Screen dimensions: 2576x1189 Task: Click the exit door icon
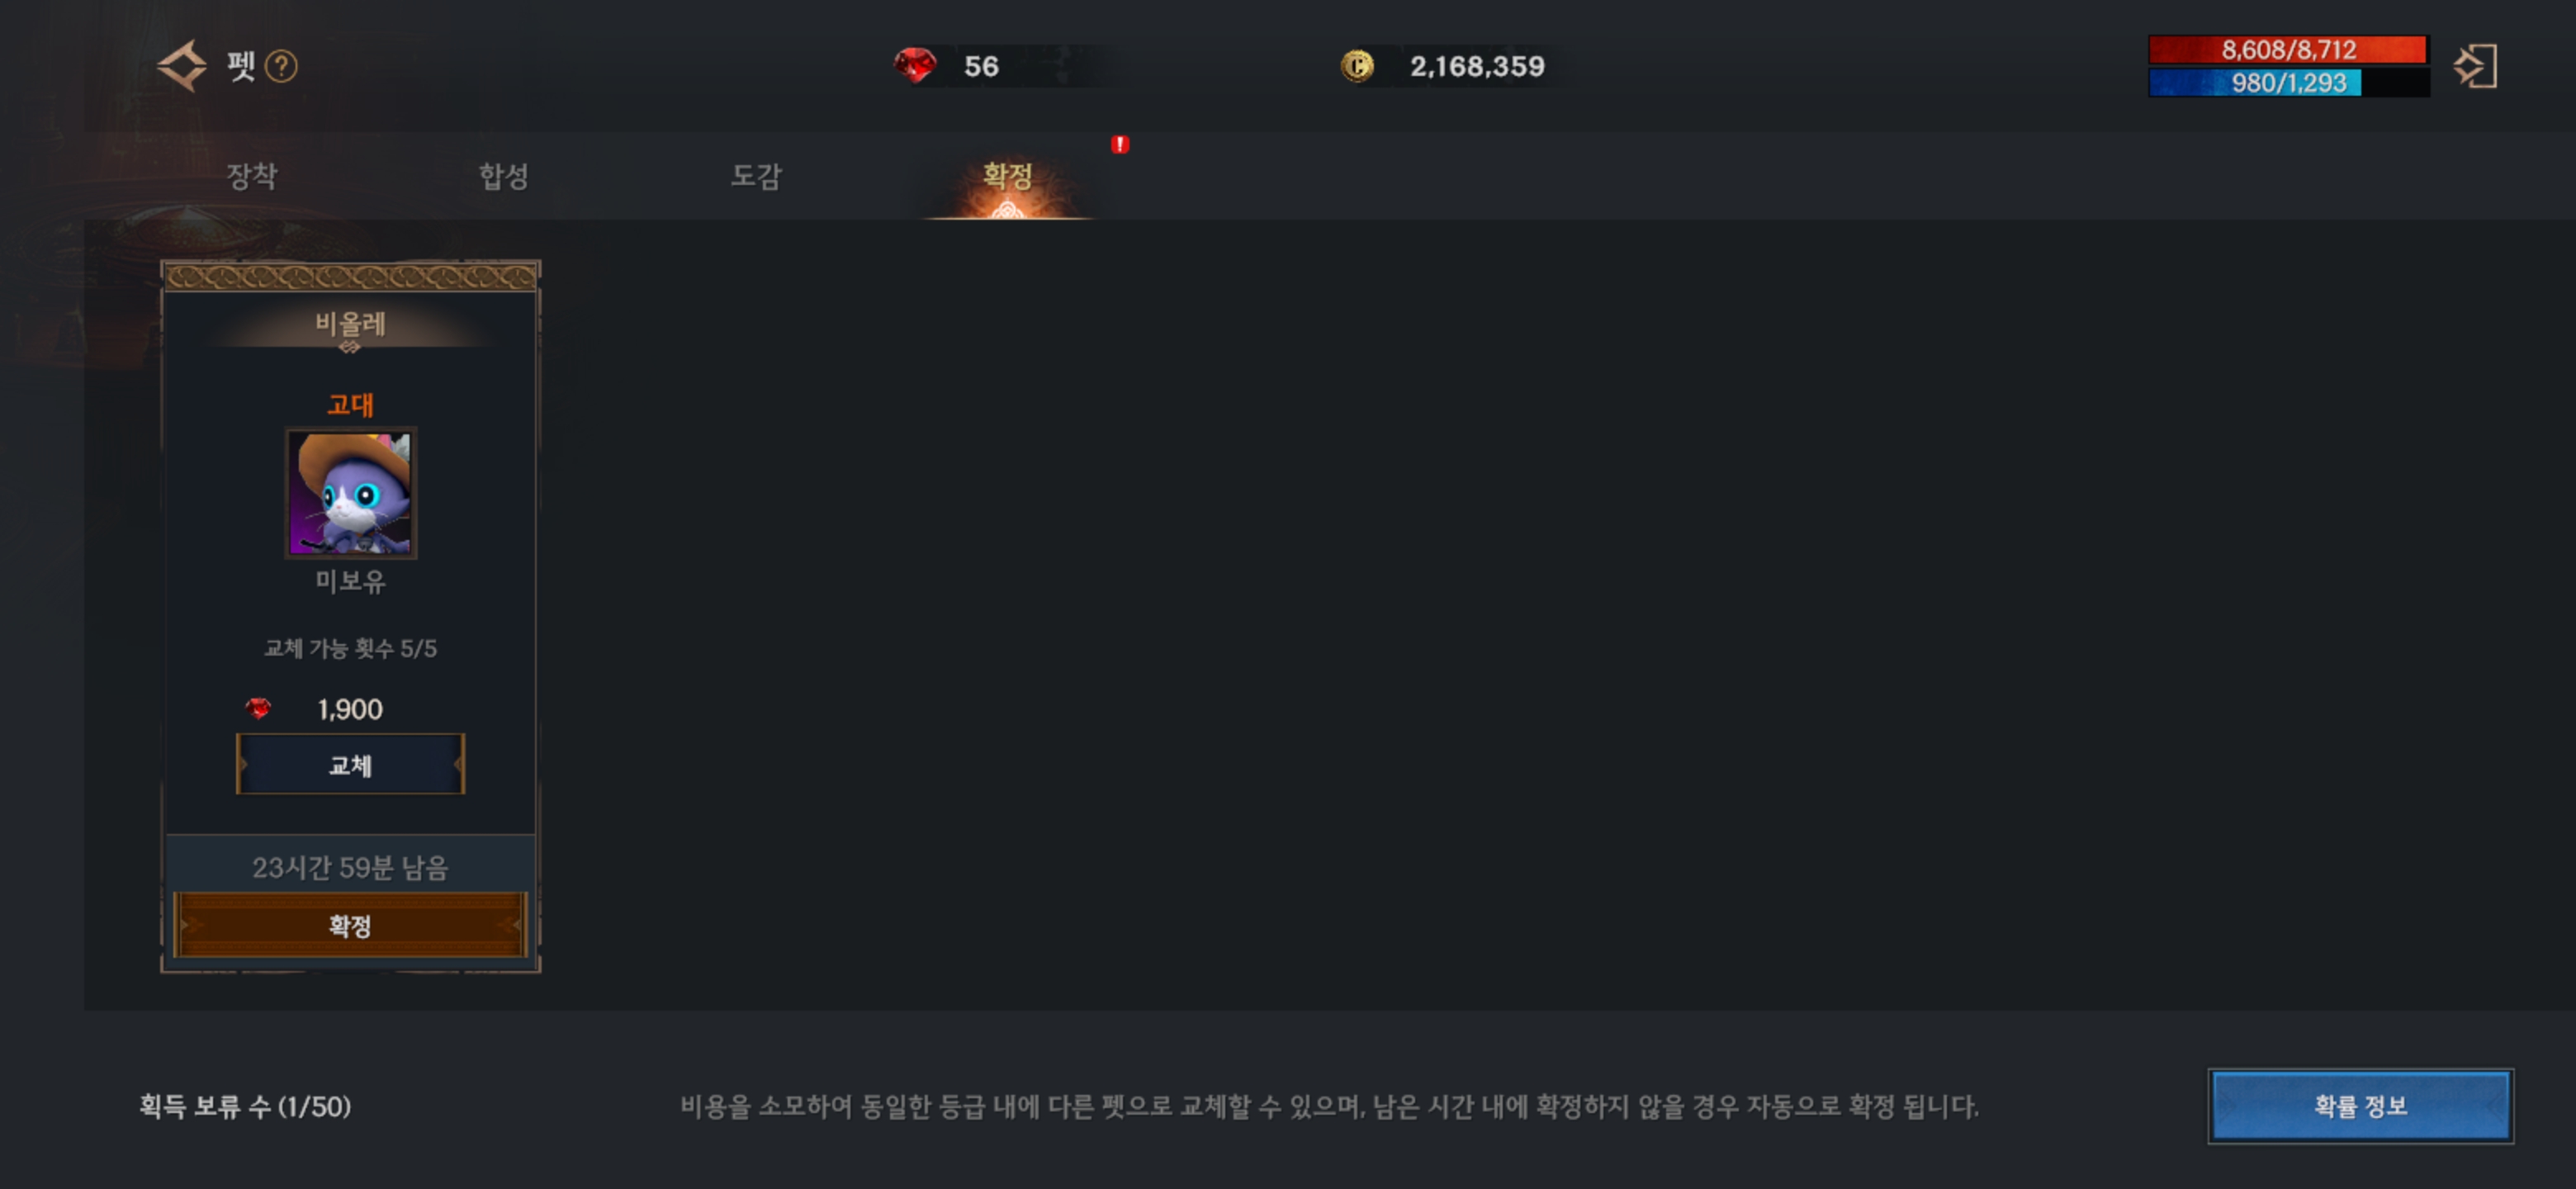[x=2475, y=66]
